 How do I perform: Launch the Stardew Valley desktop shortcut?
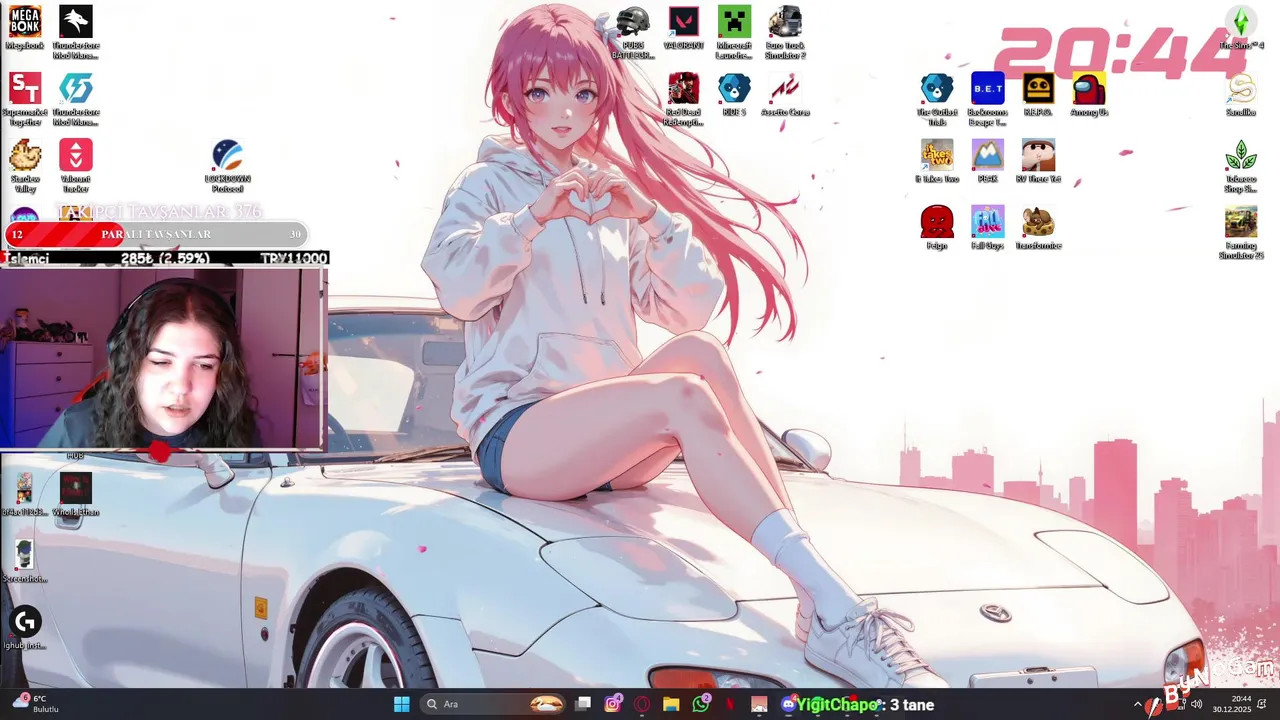[25, 164]
